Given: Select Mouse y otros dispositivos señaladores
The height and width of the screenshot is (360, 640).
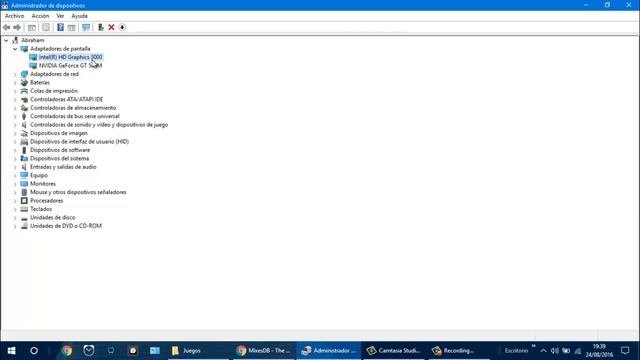Looking at the screenshot, I should coord(78,192).
